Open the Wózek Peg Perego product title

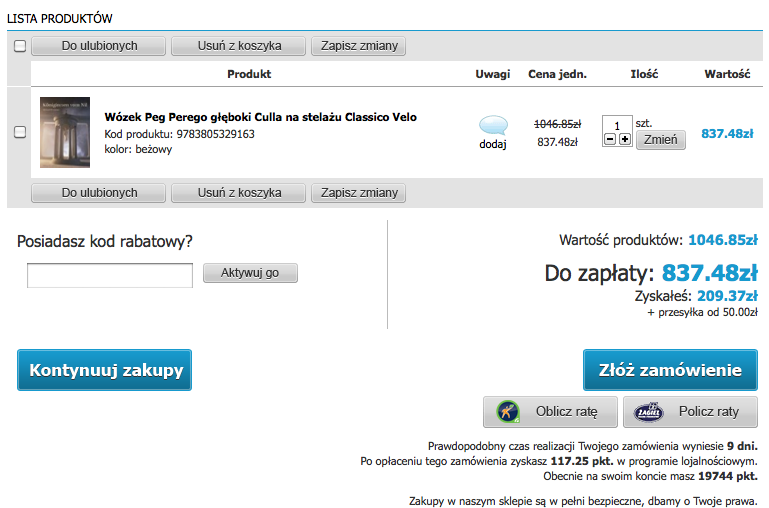click(260, 117)
